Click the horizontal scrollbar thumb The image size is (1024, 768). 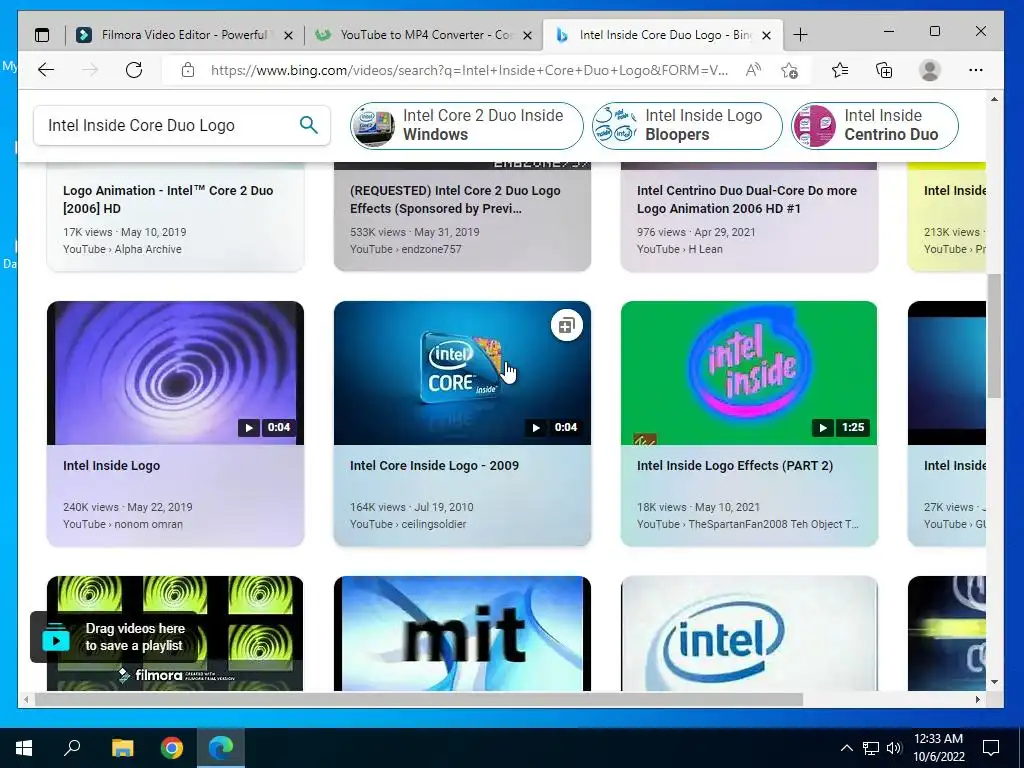[418, 699]
